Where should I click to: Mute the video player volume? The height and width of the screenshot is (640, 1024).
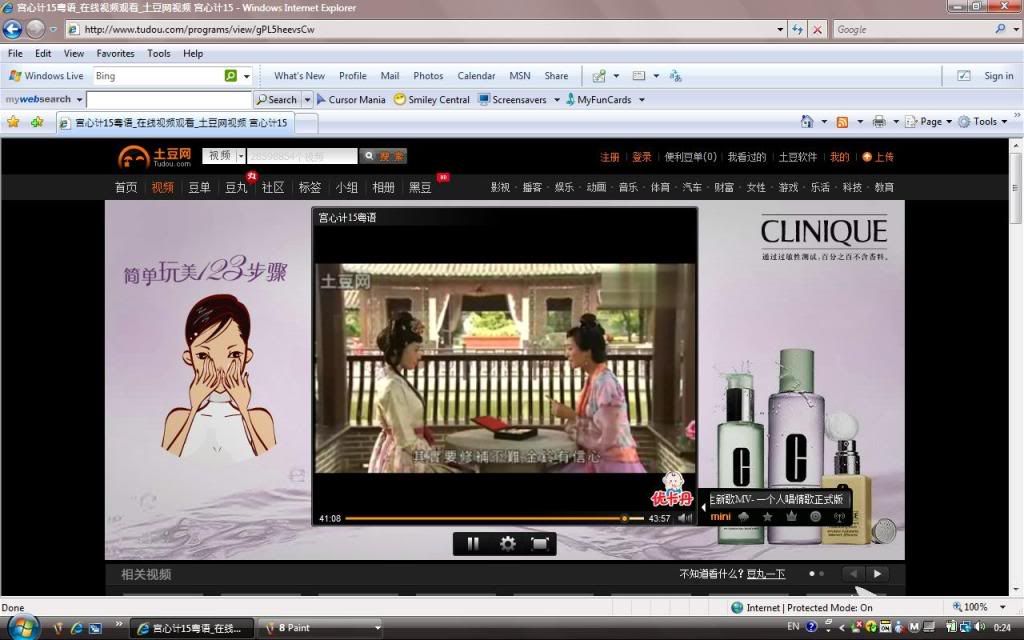click(x=685, y=518)
